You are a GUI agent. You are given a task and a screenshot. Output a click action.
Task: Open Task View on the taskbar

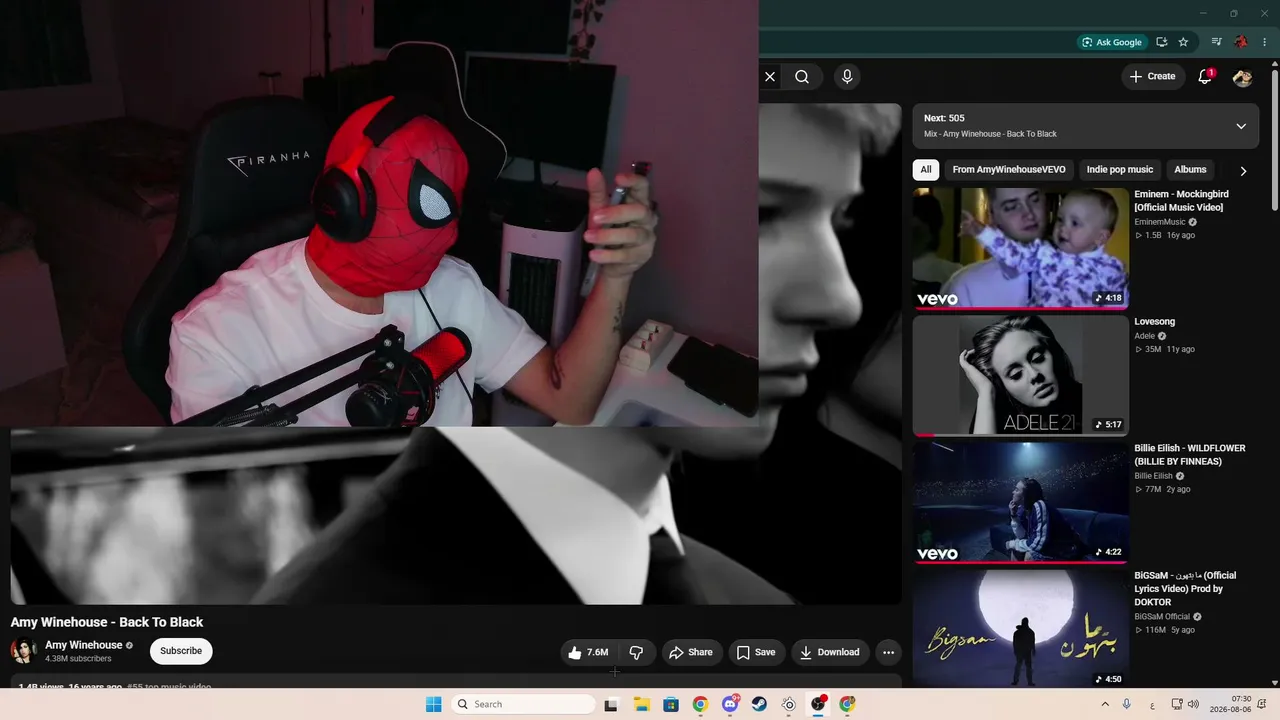pos(611,704)
